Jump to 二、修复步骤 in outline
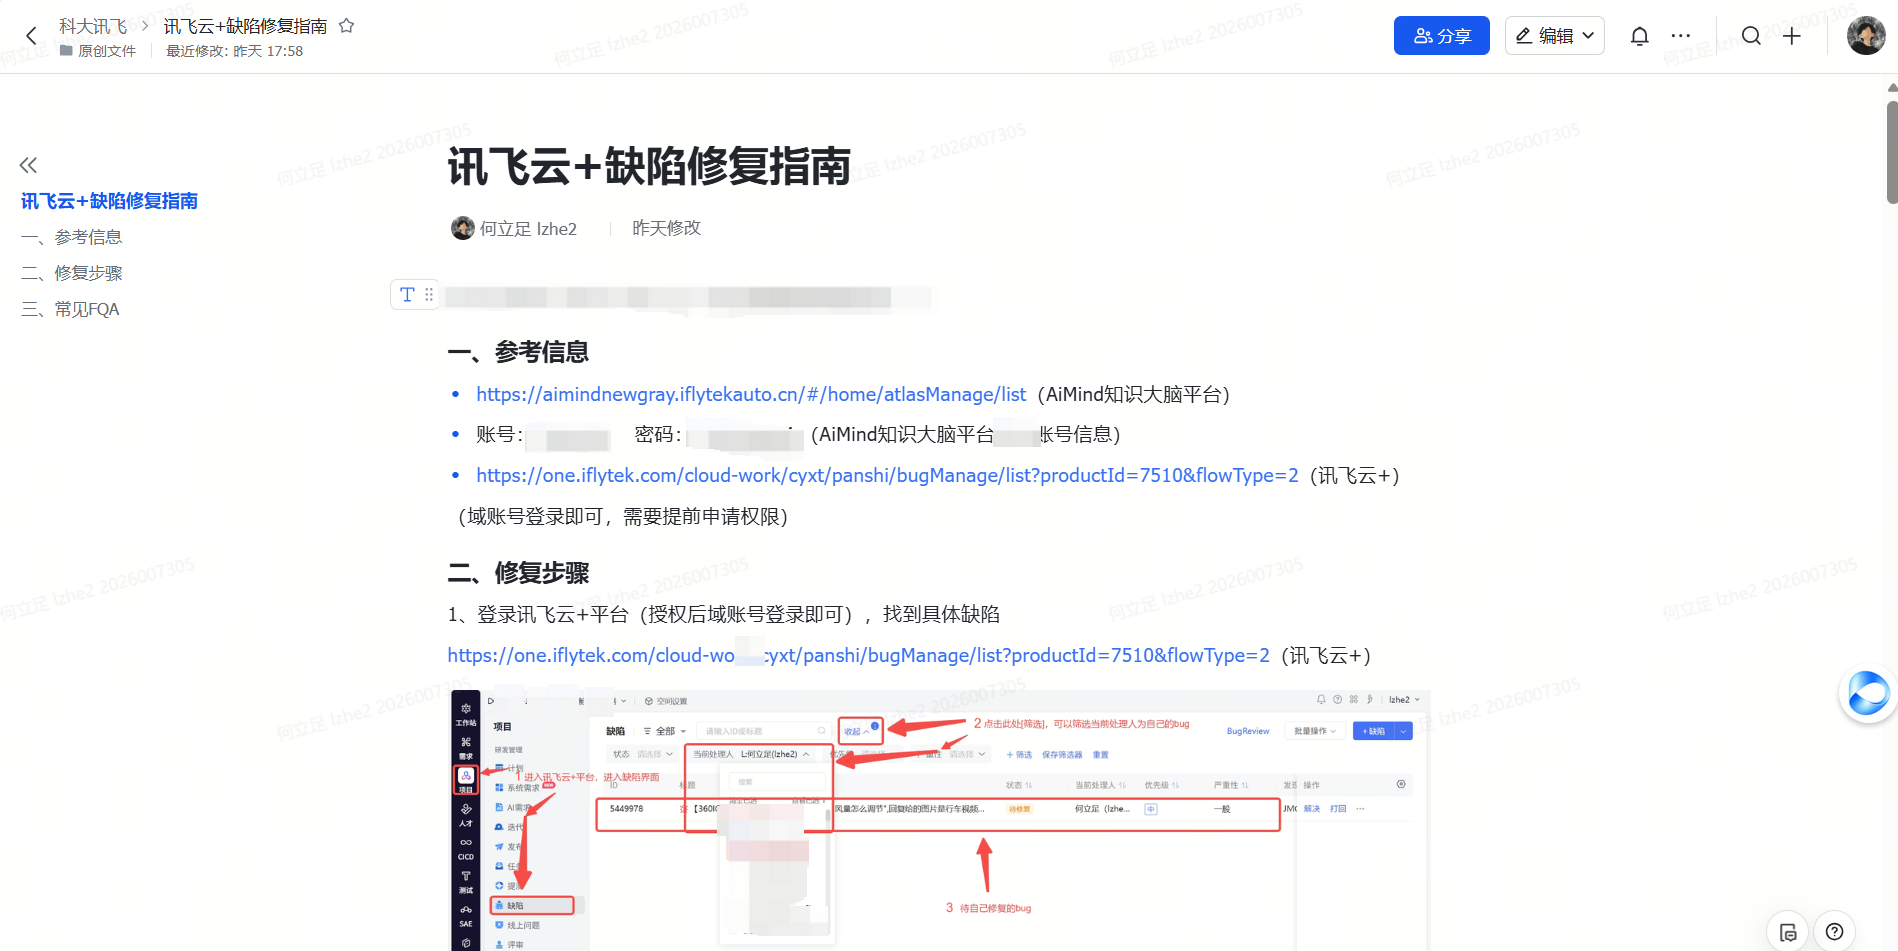This screenshot has height=951, width=1898. pyautogui.click(x=71, y=273)
